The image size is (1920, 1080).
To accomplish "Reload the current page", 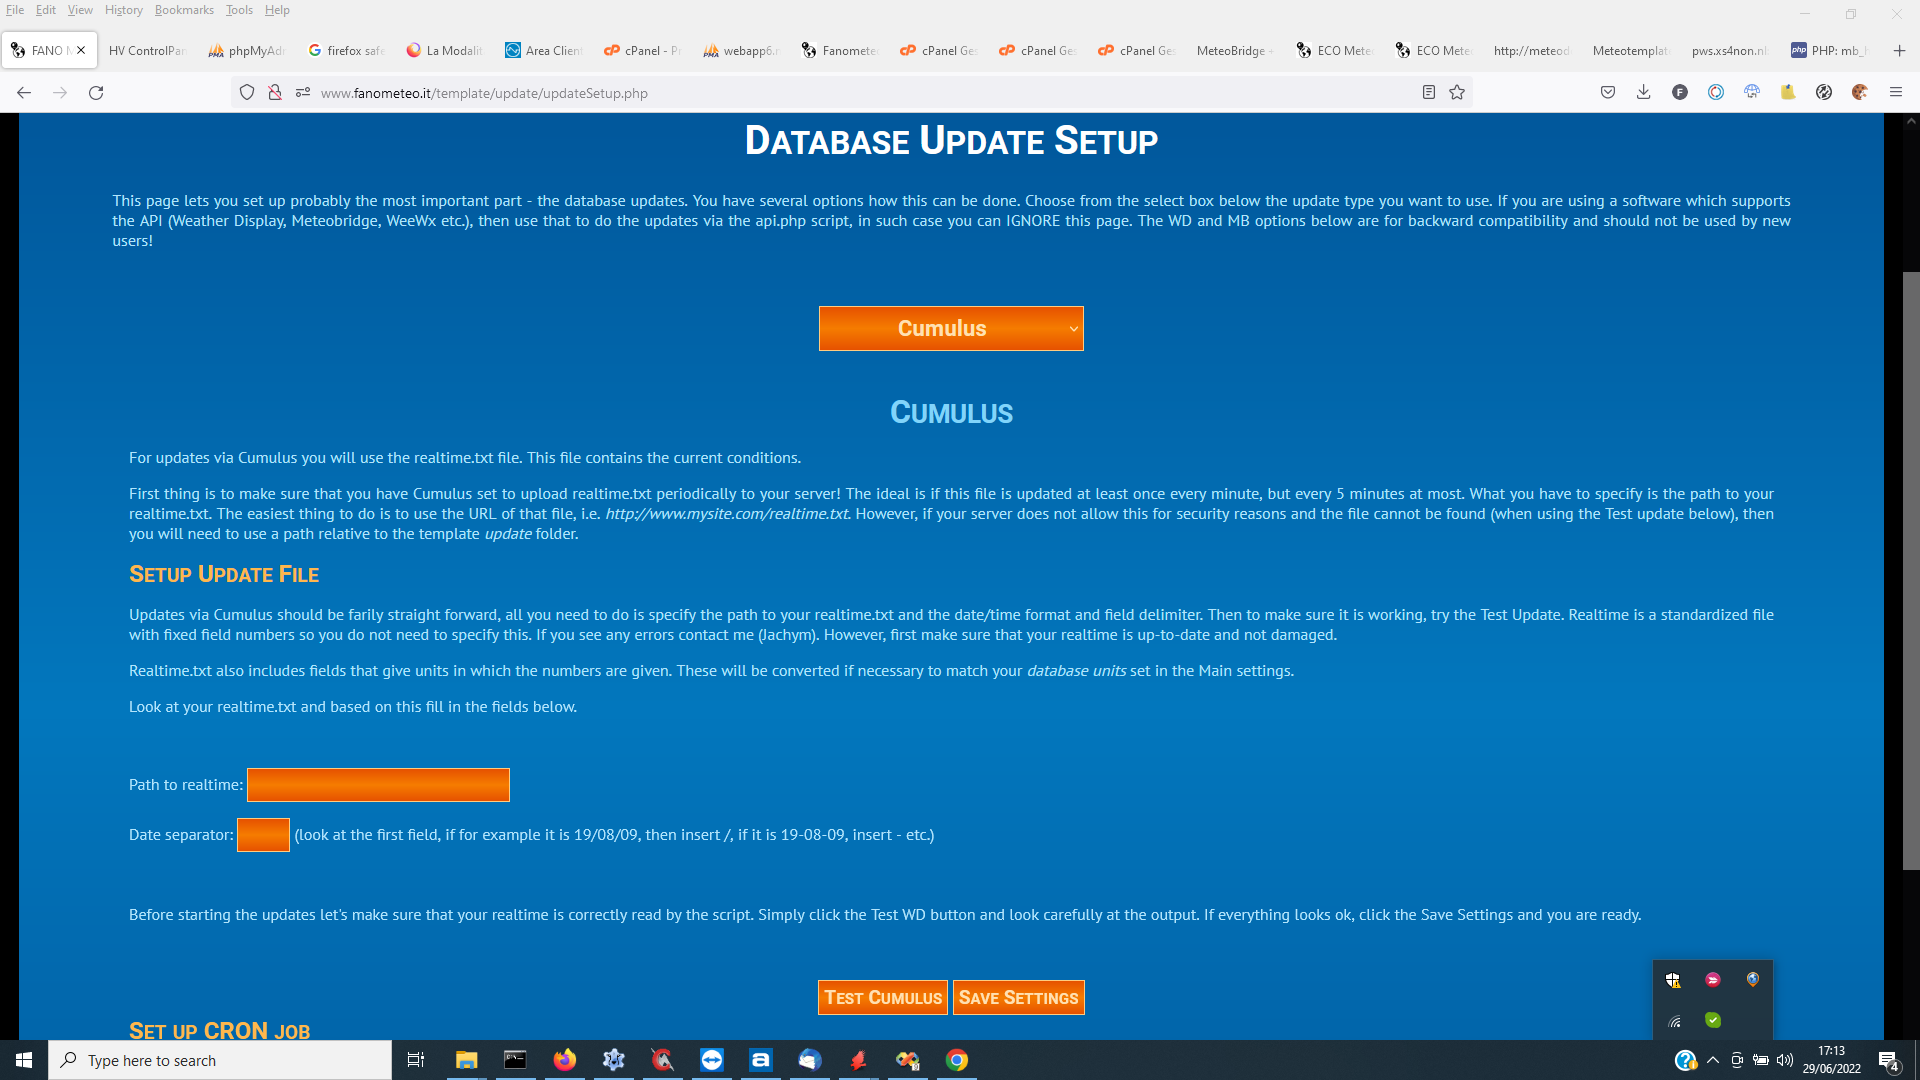I will tap(96, 93).
